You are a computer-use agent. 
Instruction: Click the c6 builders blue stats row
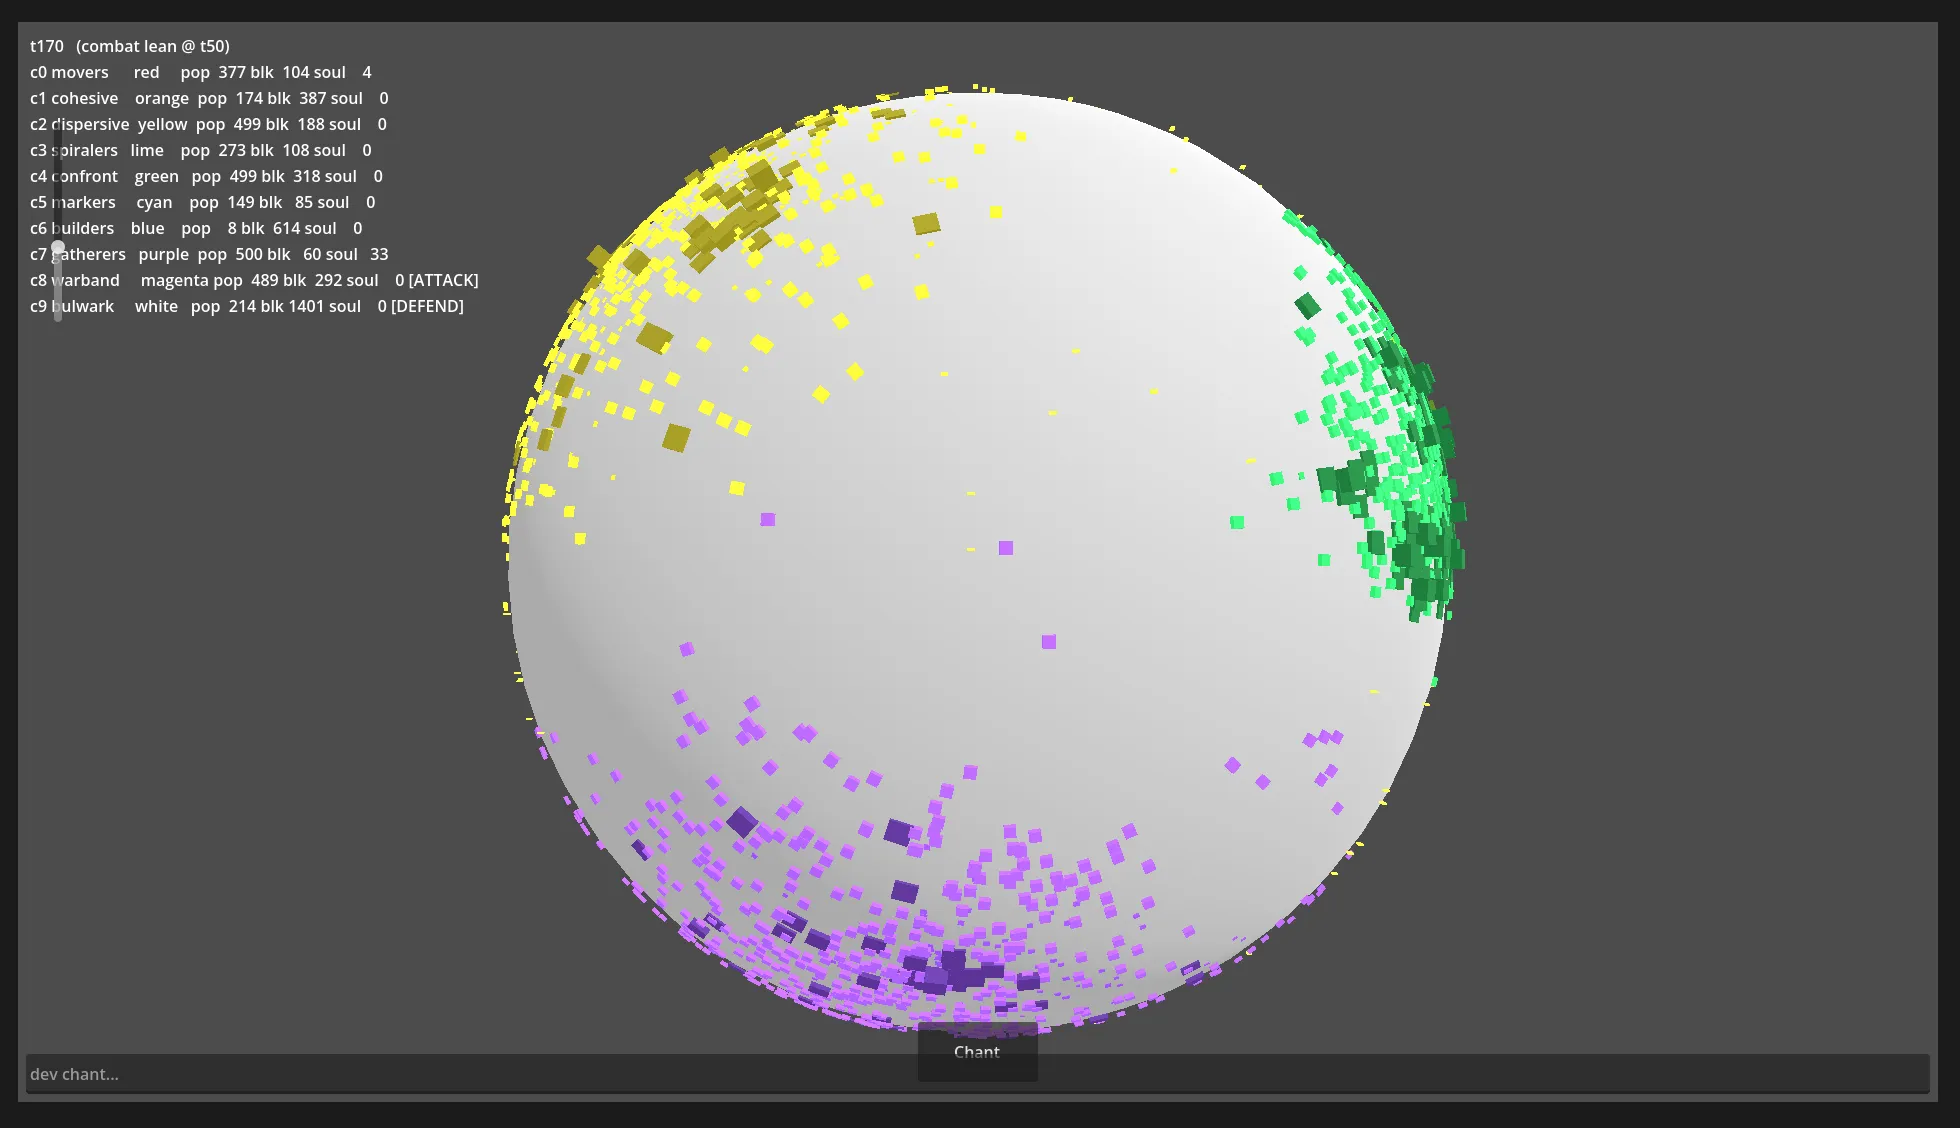point(196,228)
